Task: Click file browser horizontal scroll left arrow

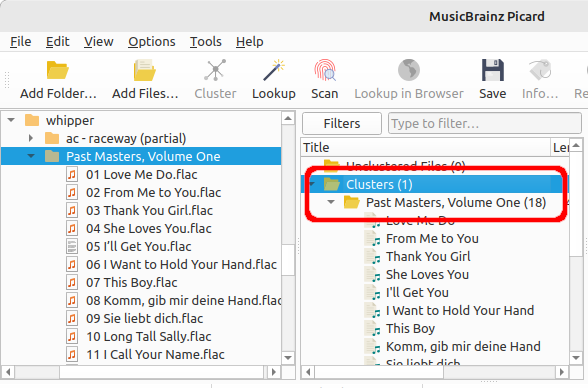Action: (8, 372)
